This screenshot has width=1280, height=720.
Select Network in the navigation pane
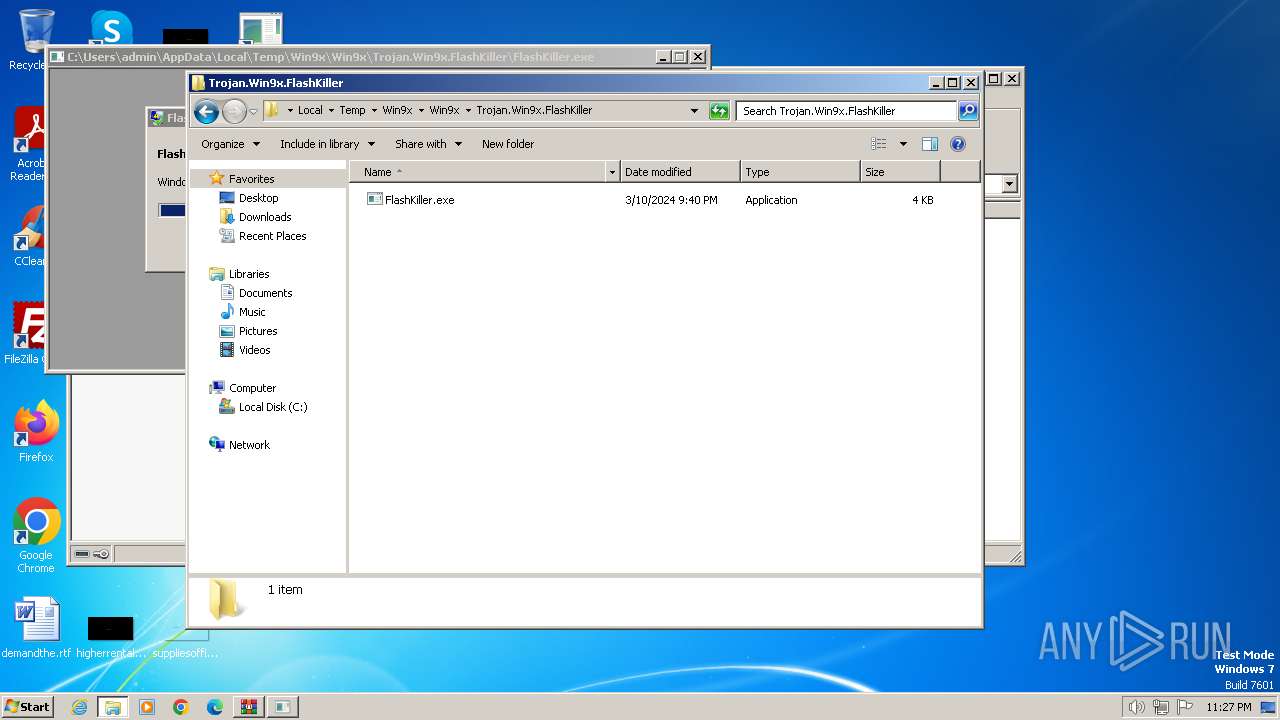(249, 445)
